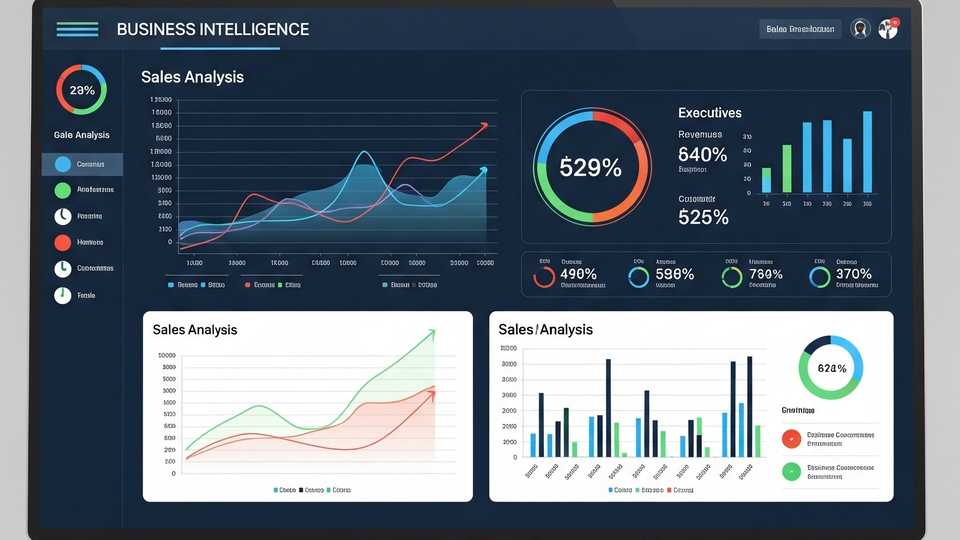960x540 pixels.
Task: Select the Gale Analysis sidebar heading
Action: click(82, 135)
